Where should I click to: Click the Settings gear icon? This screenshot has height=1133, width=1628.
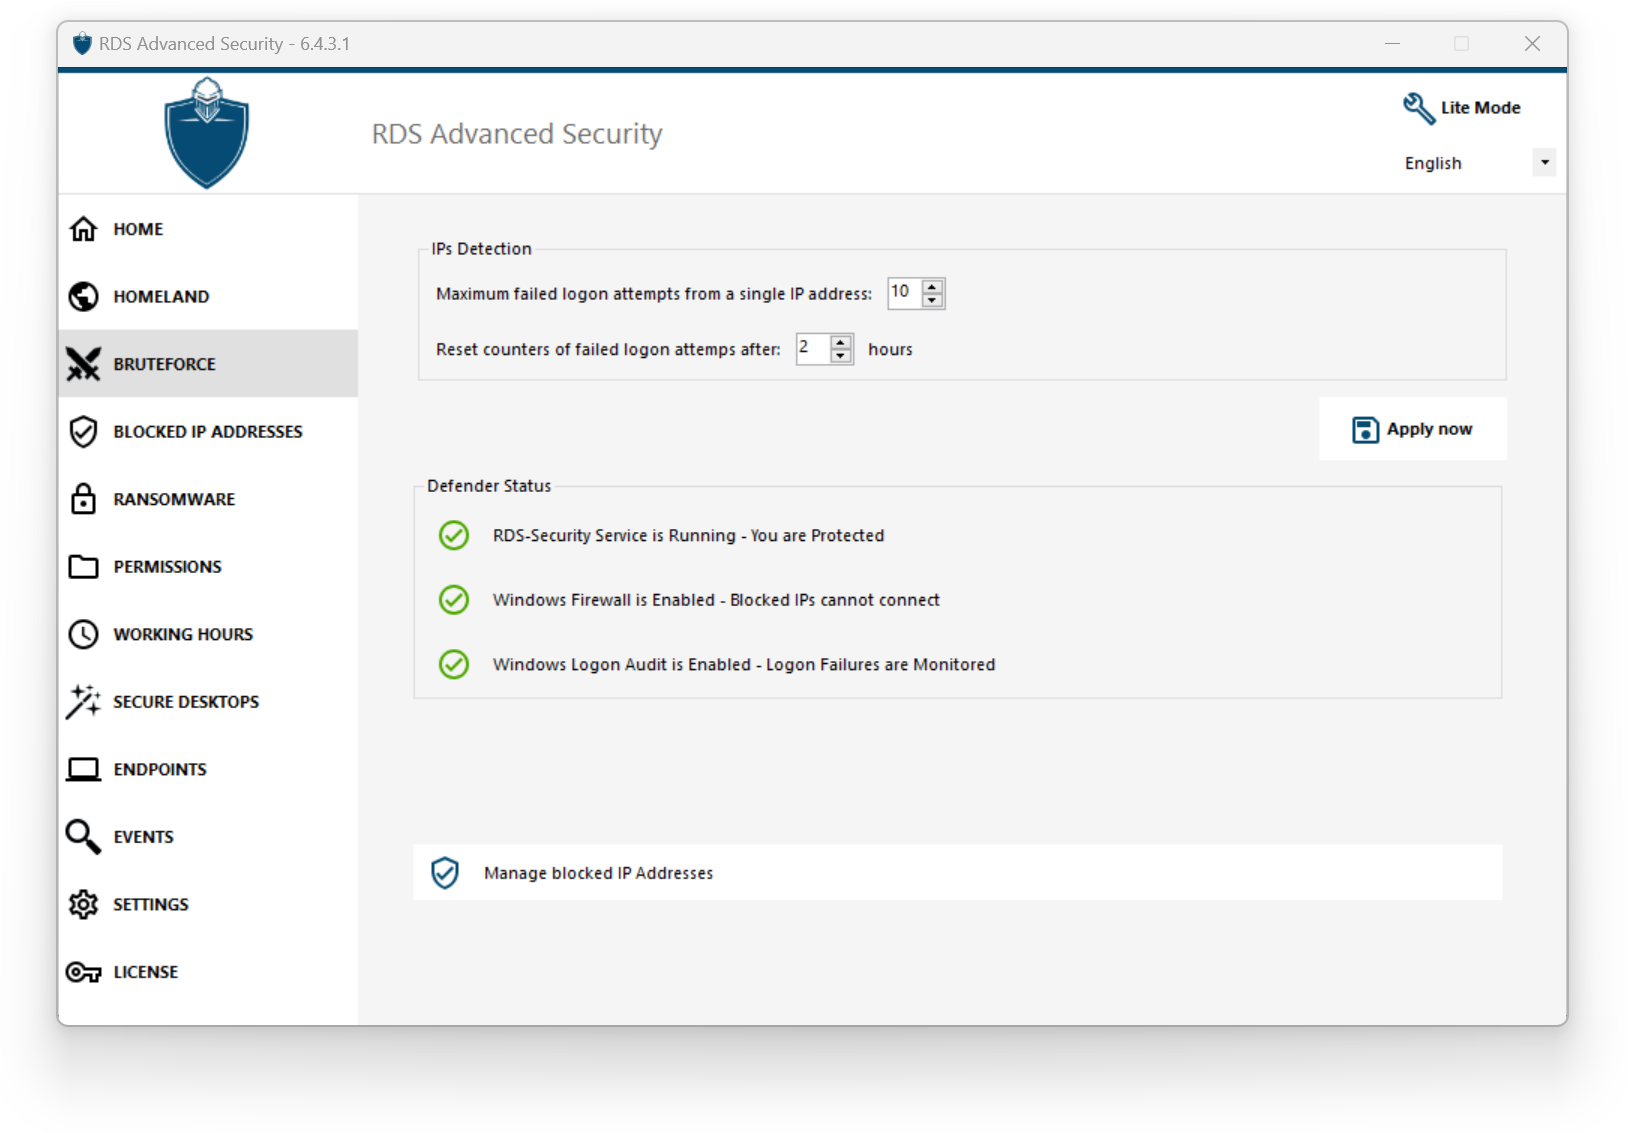(83, 904)
